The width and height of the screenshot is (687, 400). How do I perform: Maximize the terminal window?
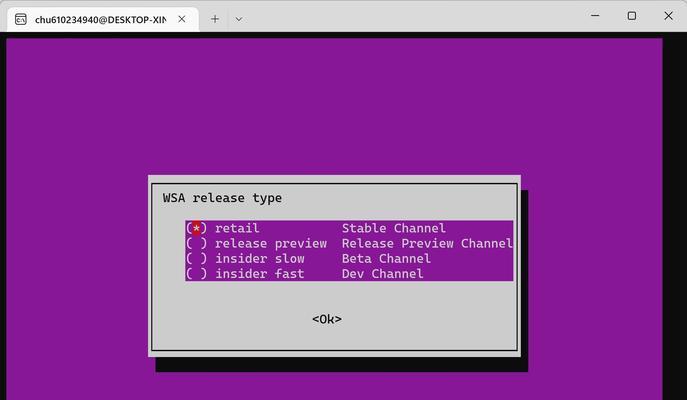click(632, 16)
